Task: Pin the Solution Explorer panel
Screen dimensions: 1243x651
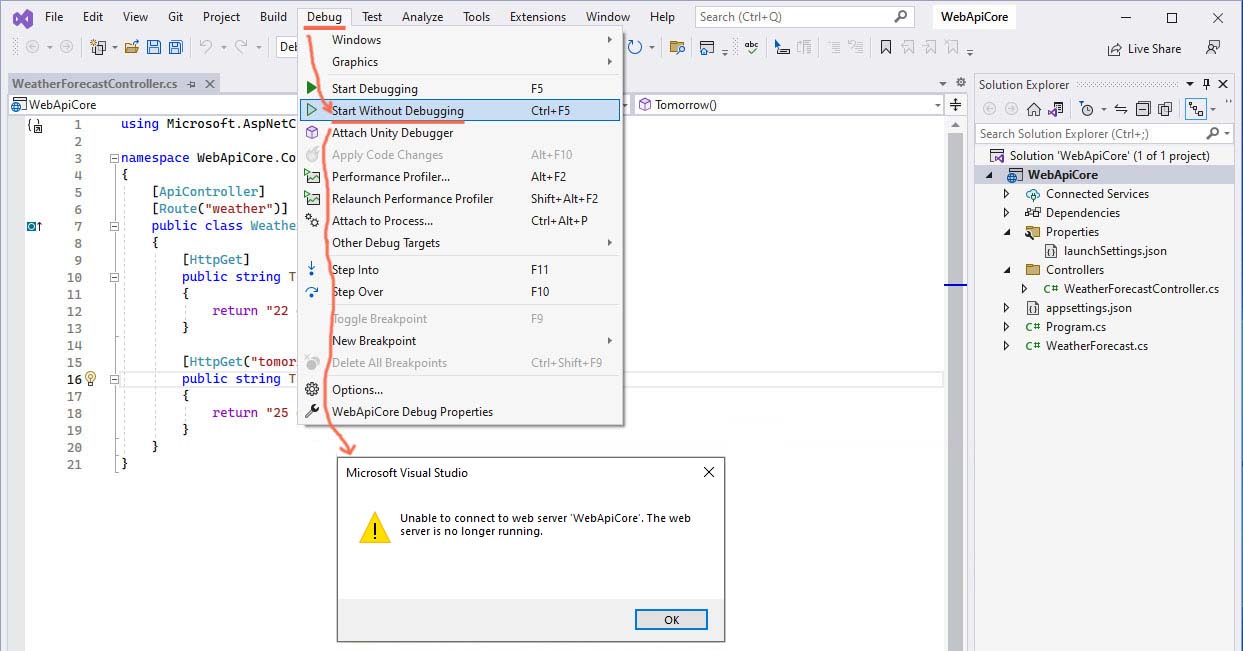Action: pos(1206,84)
